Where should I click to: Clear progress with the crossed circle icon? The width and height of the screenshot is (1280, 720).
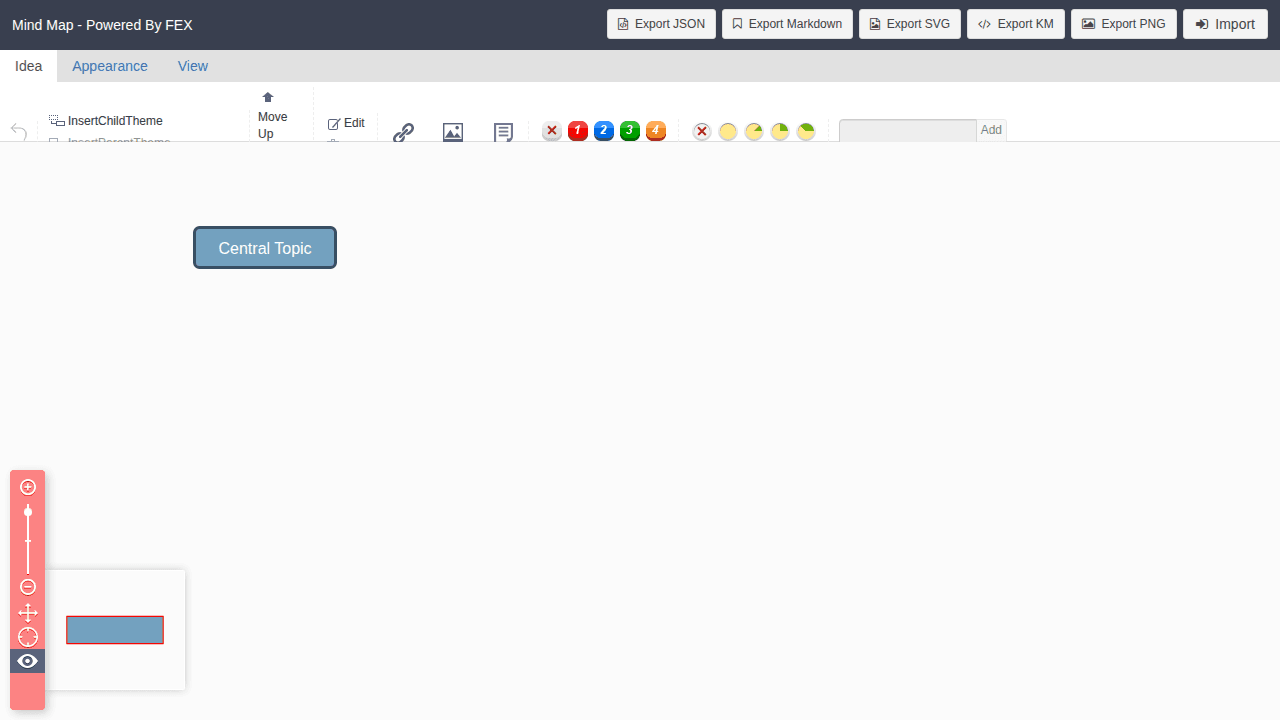[702, 131]
